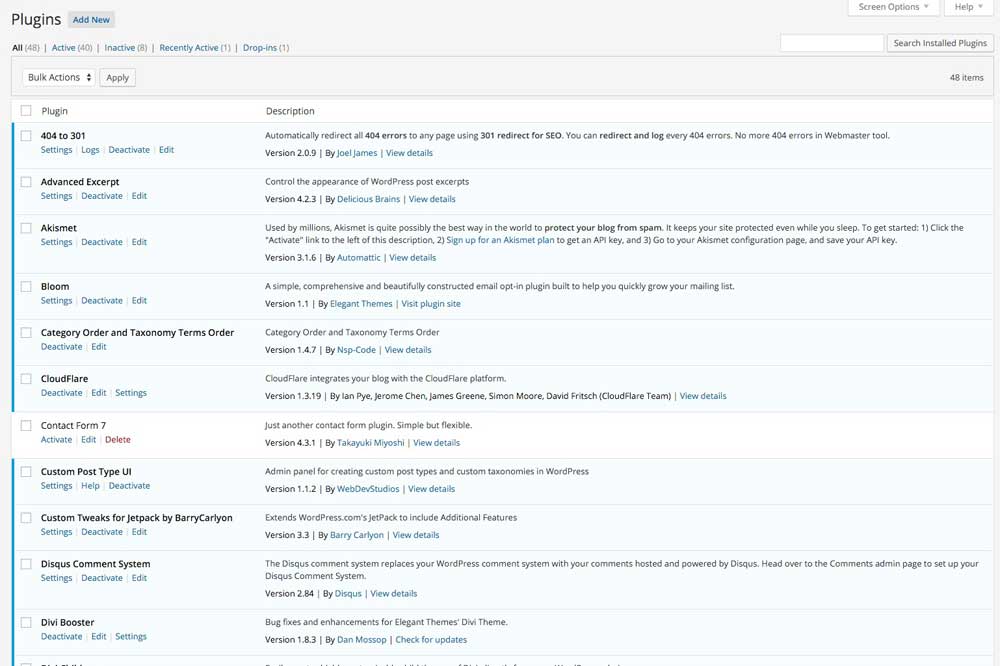
Task: Select the Contact Form 7 checkbox
Action: tap(26, 426)
